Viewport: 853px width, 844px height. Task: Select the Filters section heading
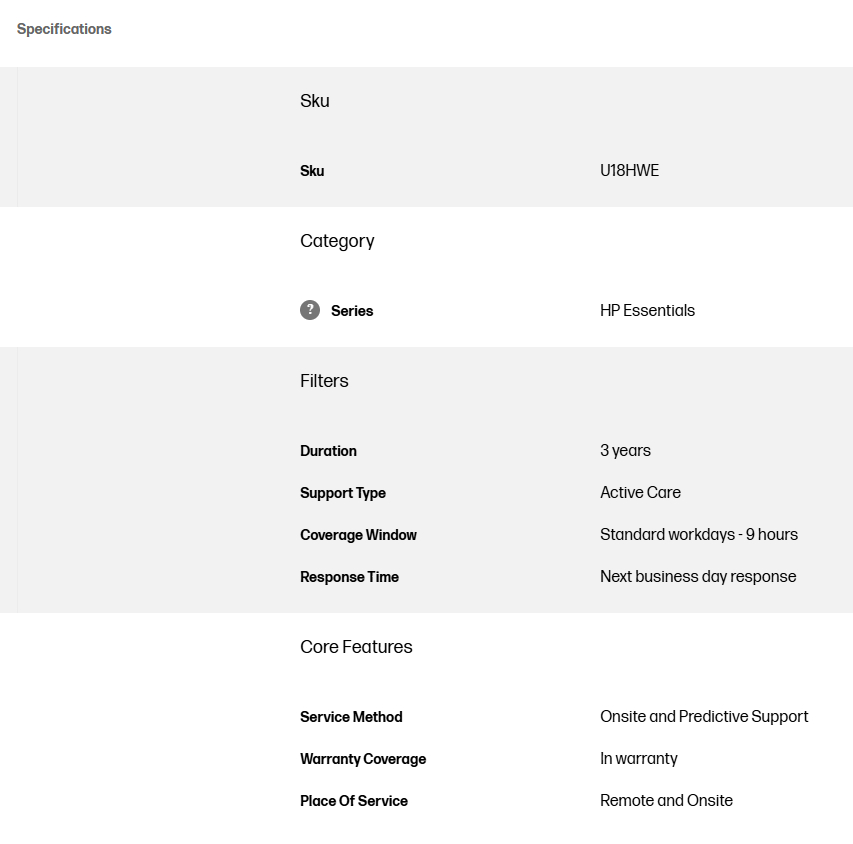tap(324, 381)
